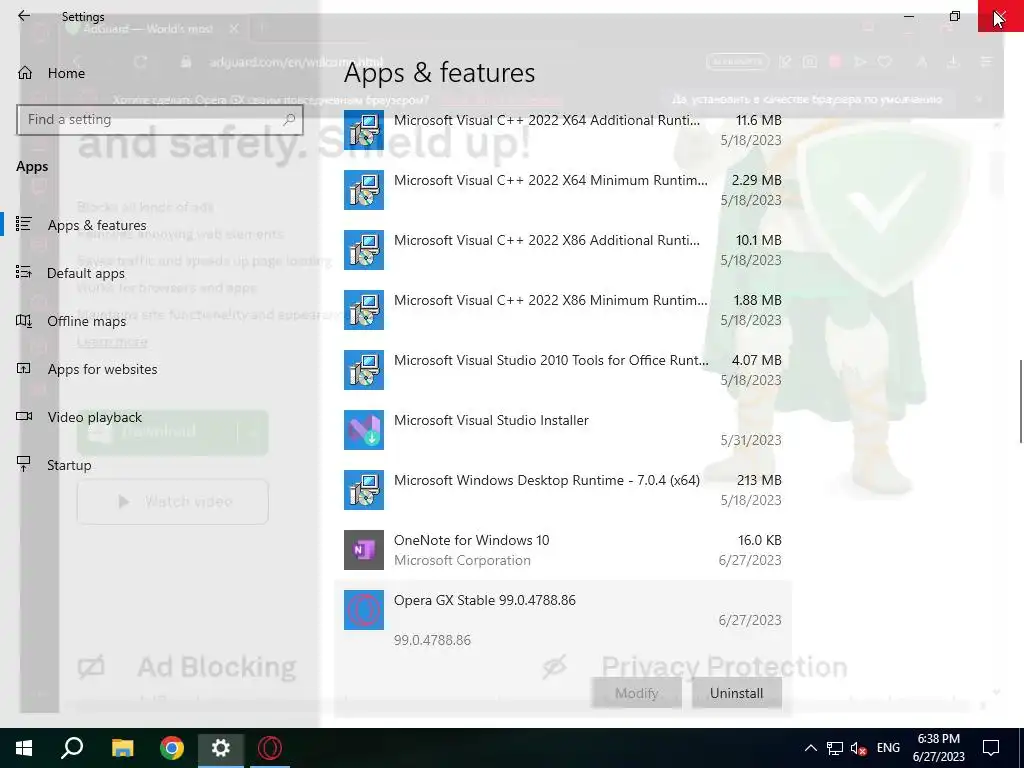1024x768 pixels.
Task: Click the Opera version text 99.0.4788.86
Action: [x=432, y=640]
